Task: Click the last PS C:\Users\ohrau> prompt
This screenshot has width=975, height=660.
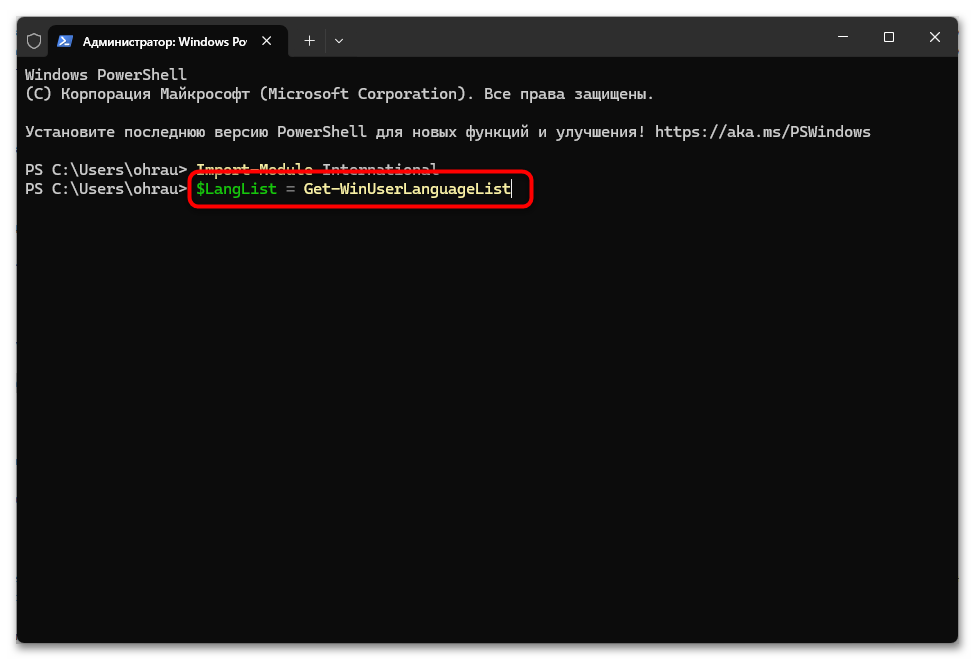Action: pos(106,189)
